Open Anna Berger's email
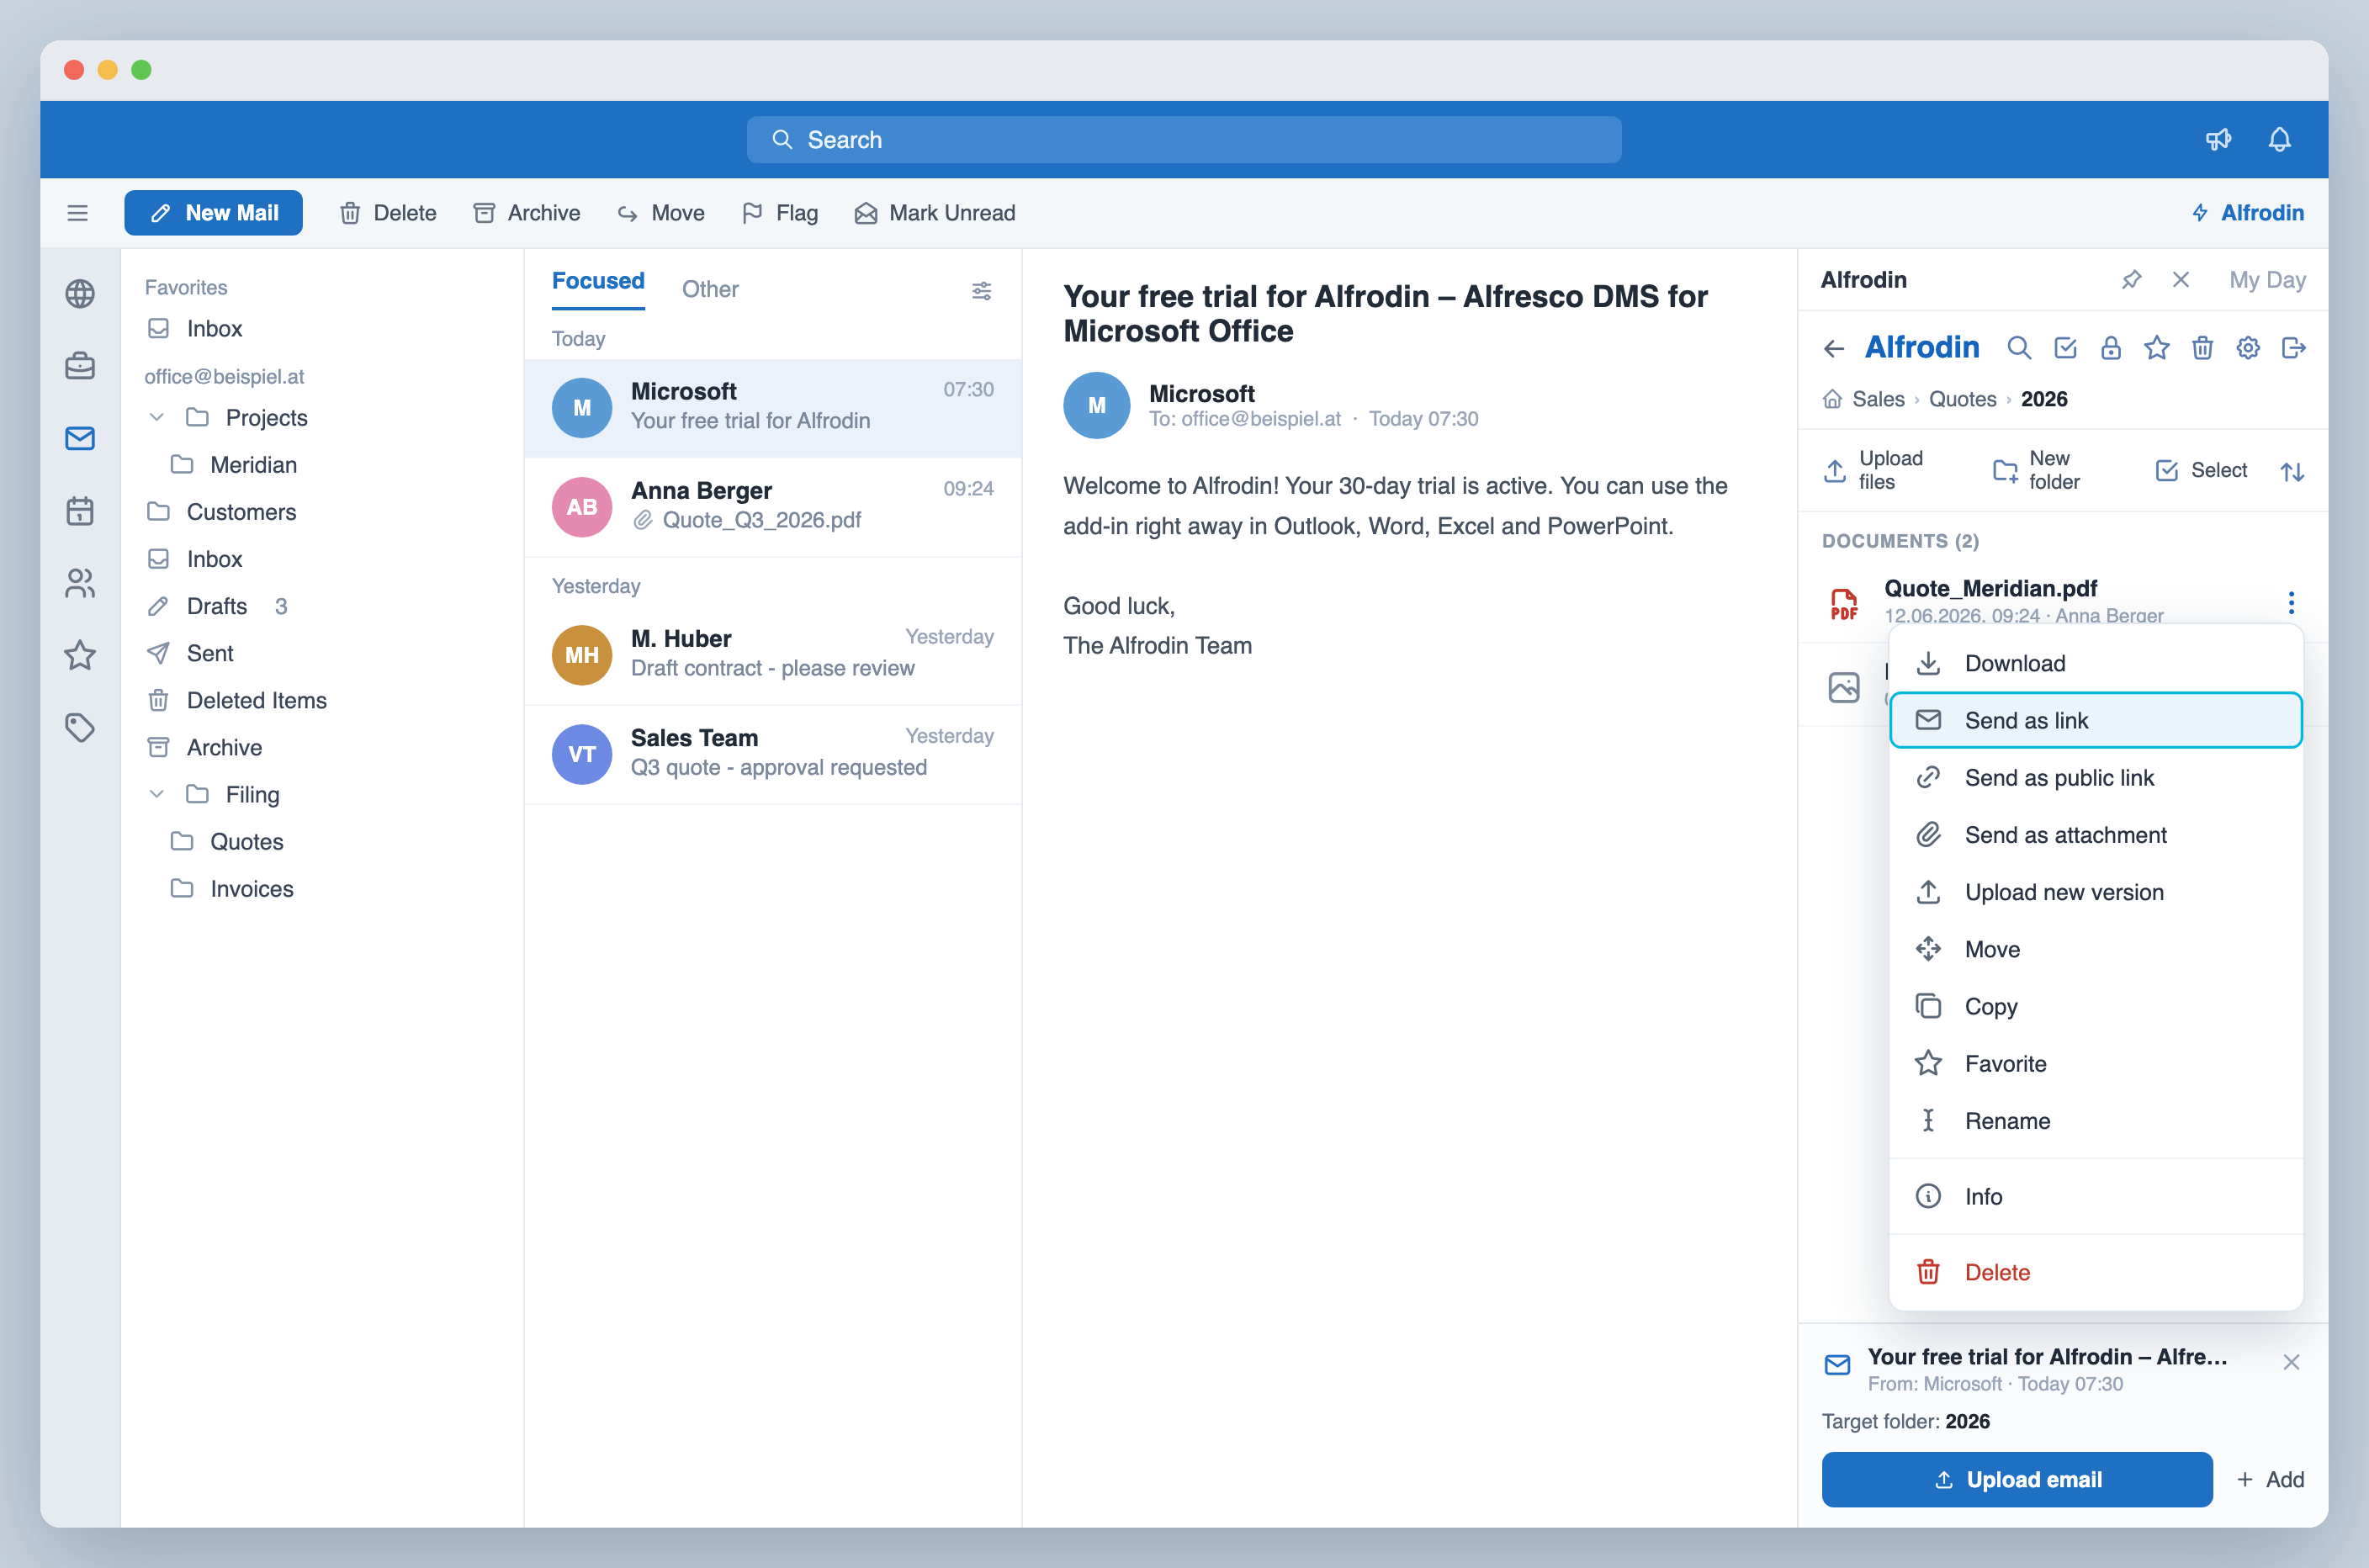2369x1568 pixels. click(x=773, y=506)
